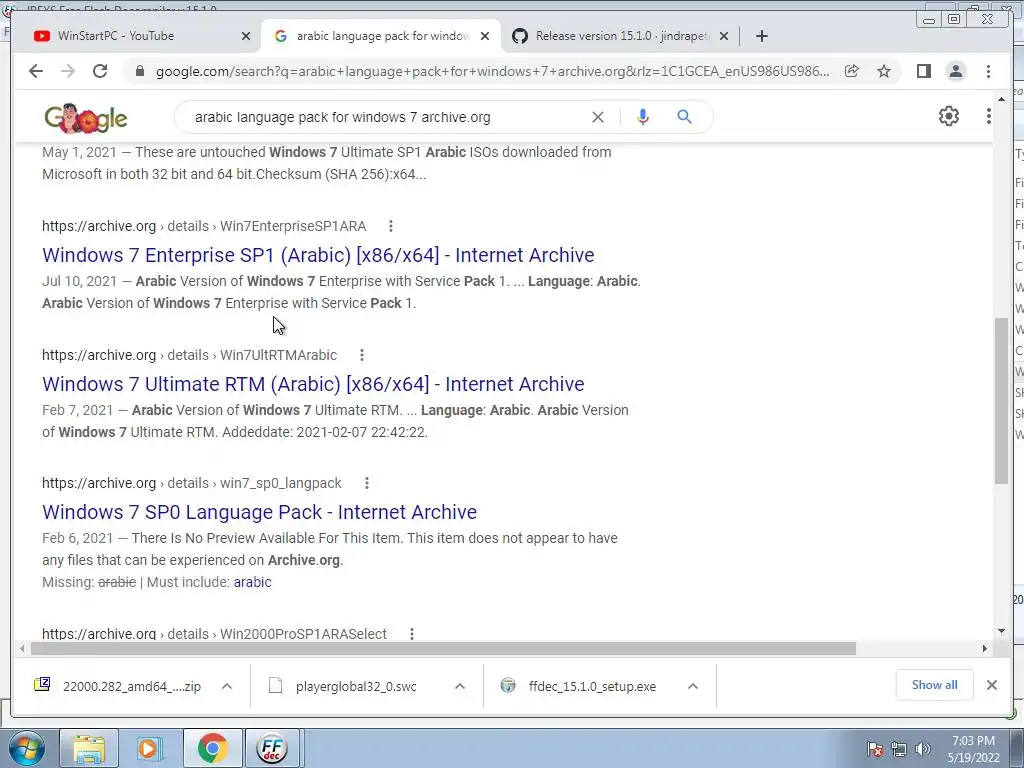Click the 'arabic' must include link
Viewport: 1024px width, 768px height.
click(x=252, y=582)
